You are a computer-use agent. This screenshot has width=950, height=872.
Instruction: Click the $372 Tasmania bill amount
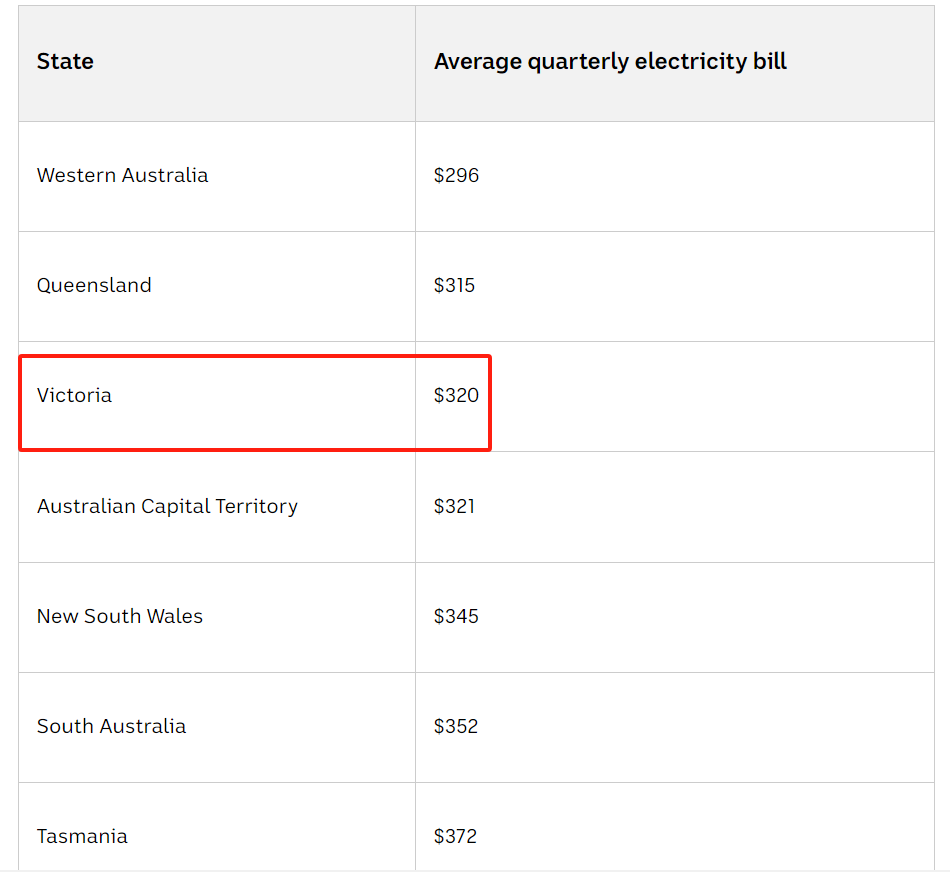pyautogui.click(x=456, y=836)
